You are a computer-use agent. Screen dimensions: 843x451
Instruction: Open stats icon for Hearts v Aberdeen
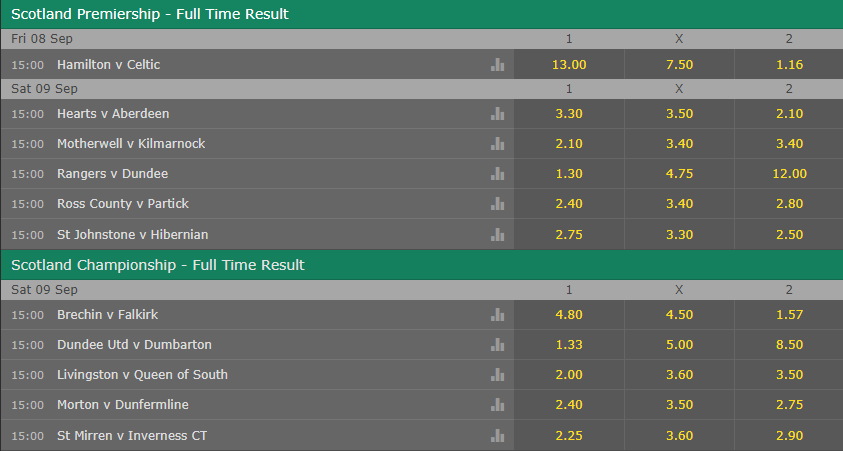pos(497,113)
